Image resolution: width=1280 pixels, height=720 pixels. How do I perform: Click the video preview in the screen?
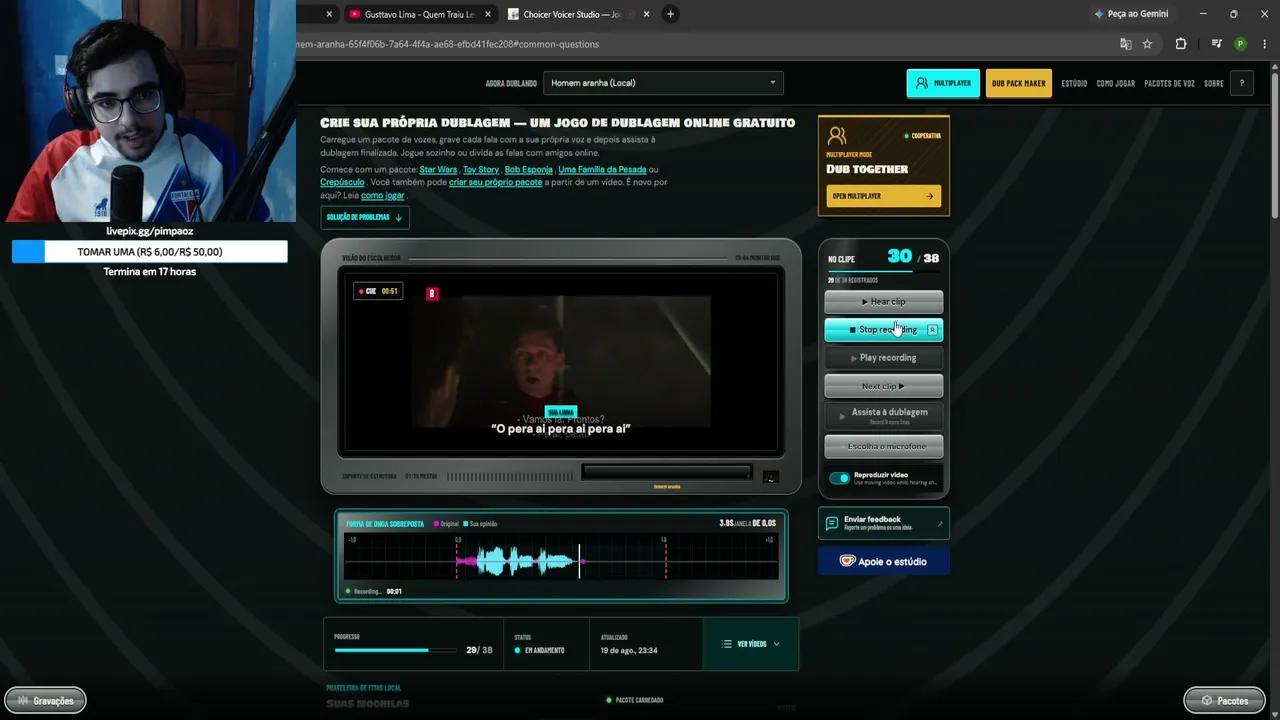click(x=561, y=360)
